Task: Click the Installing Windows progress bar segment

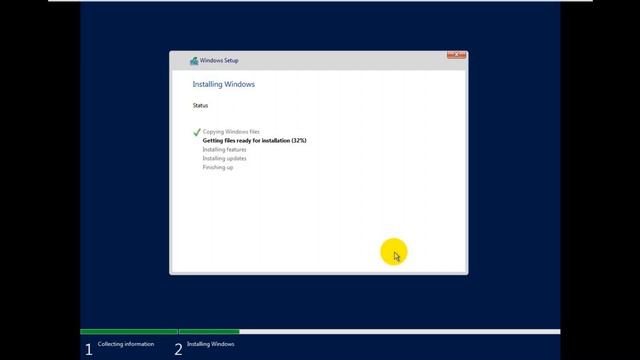Action: coord(369,332)
